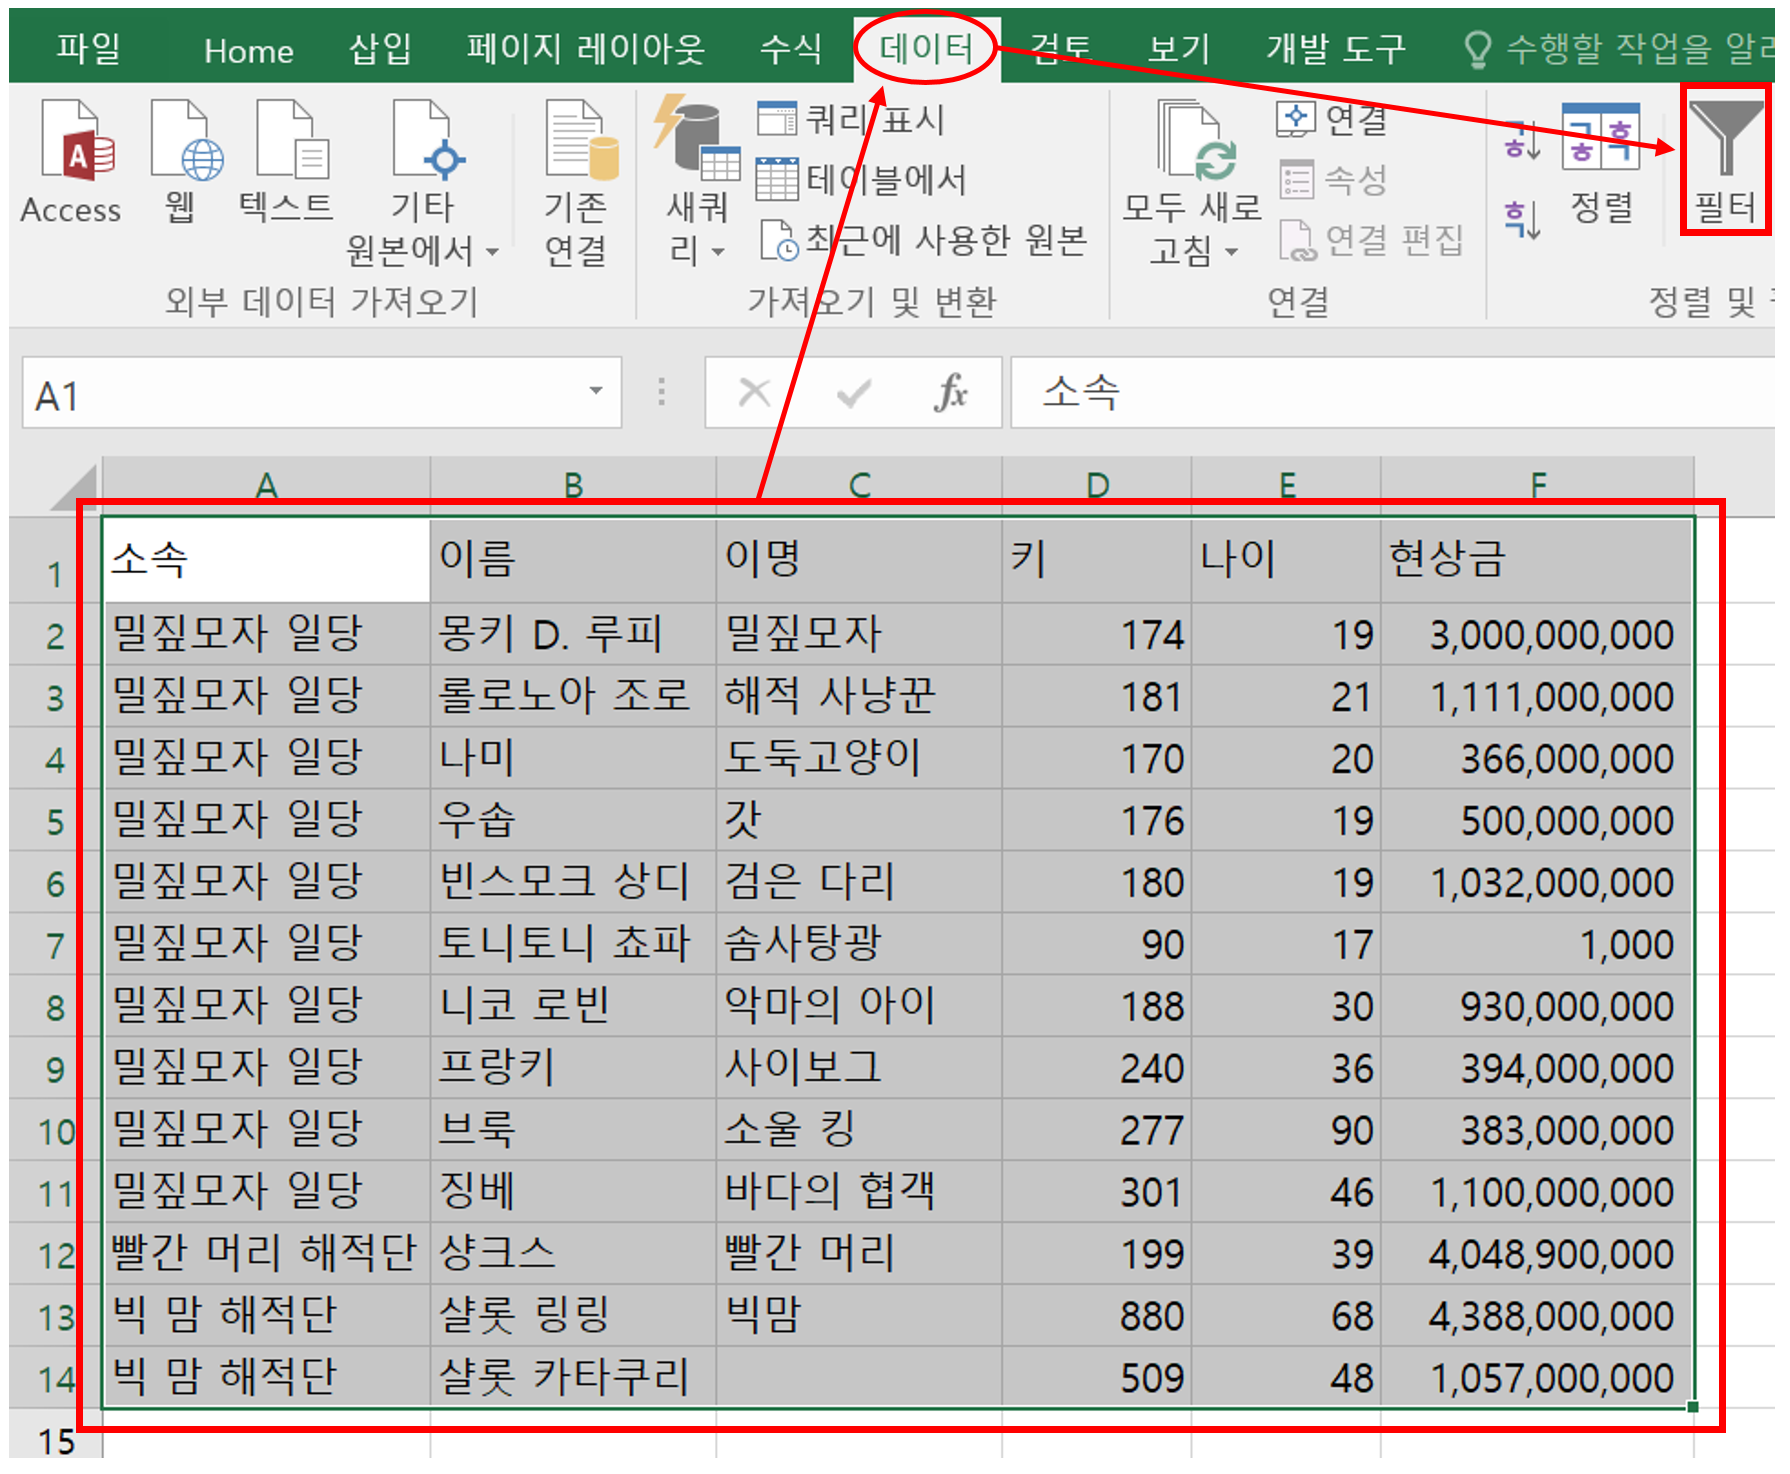This screenshot has height=1474, width=1790.
Task: Click the Select All corner triangle
Action: (x=75, y=488)
